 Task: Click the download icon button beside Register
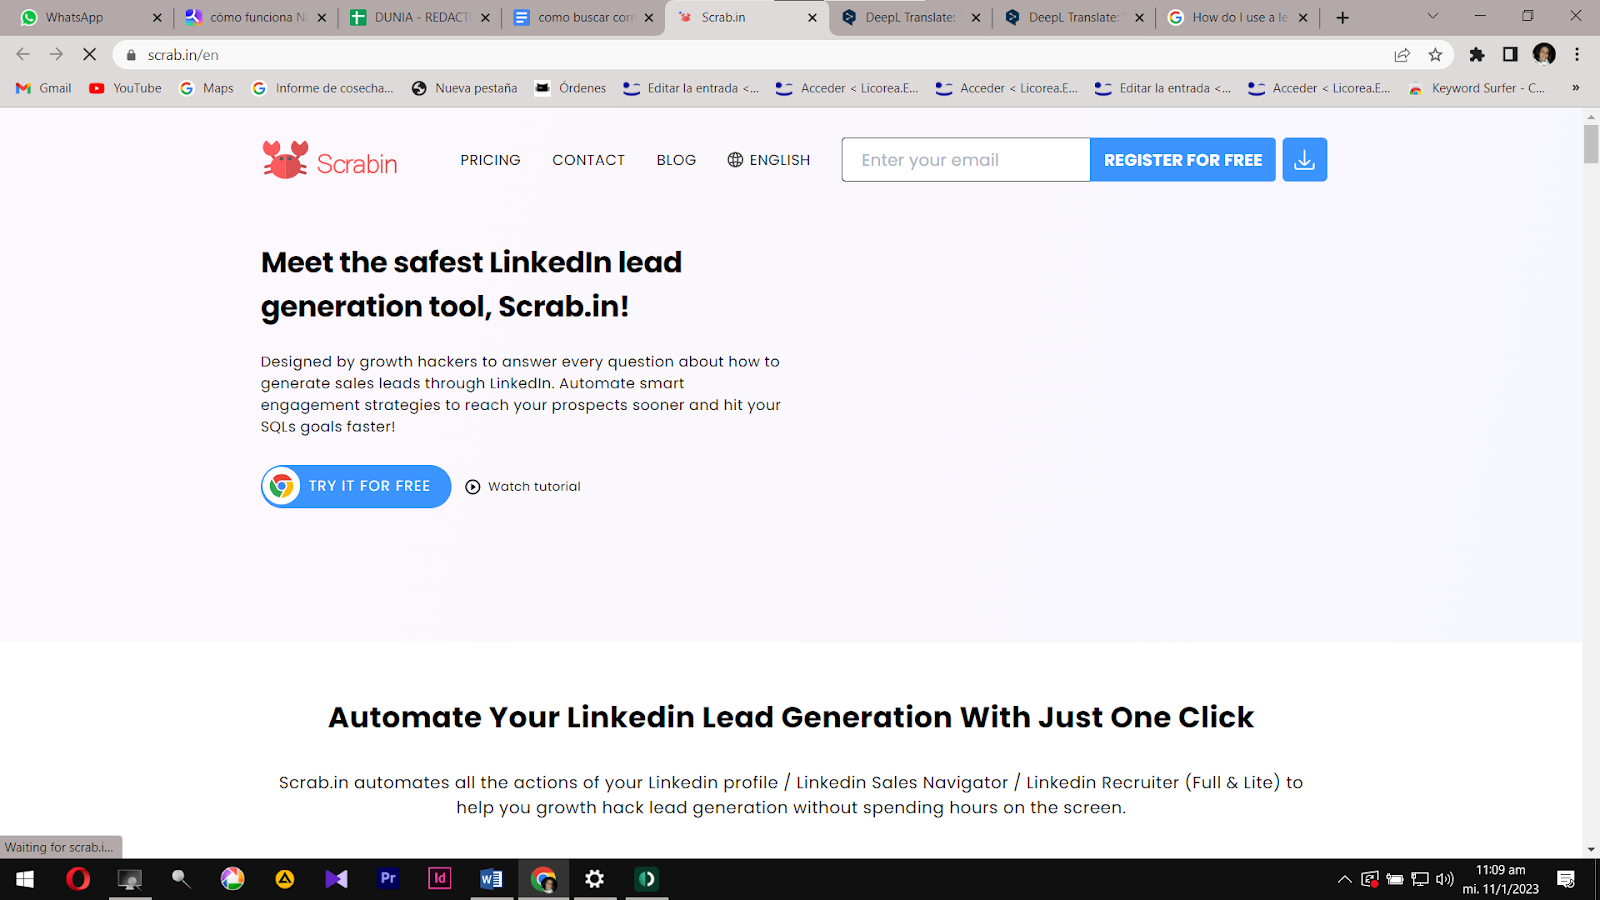click(x=1305, y=160)
